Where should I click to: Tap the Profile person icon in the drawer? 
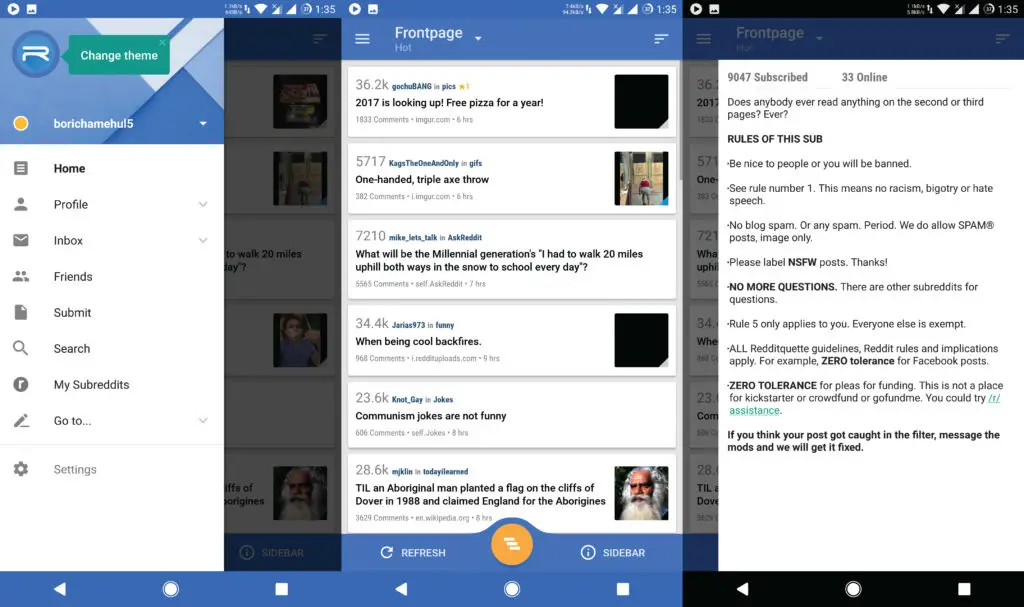pos(21,205)
